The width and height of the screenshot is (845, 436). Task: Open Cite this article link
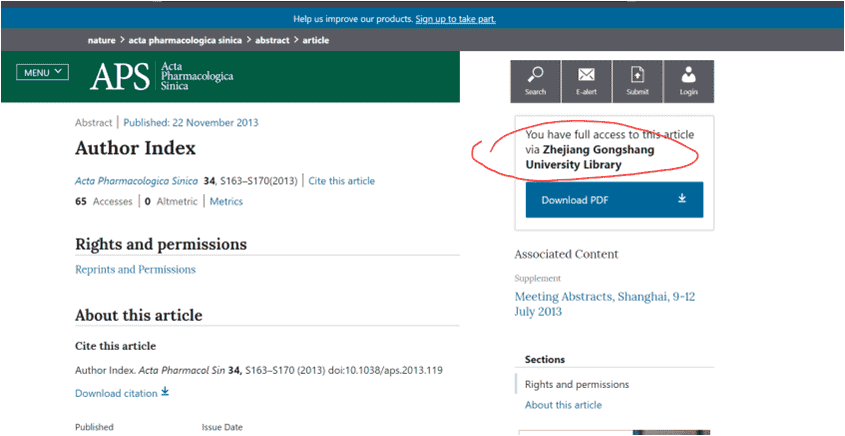tap(341, 181)
